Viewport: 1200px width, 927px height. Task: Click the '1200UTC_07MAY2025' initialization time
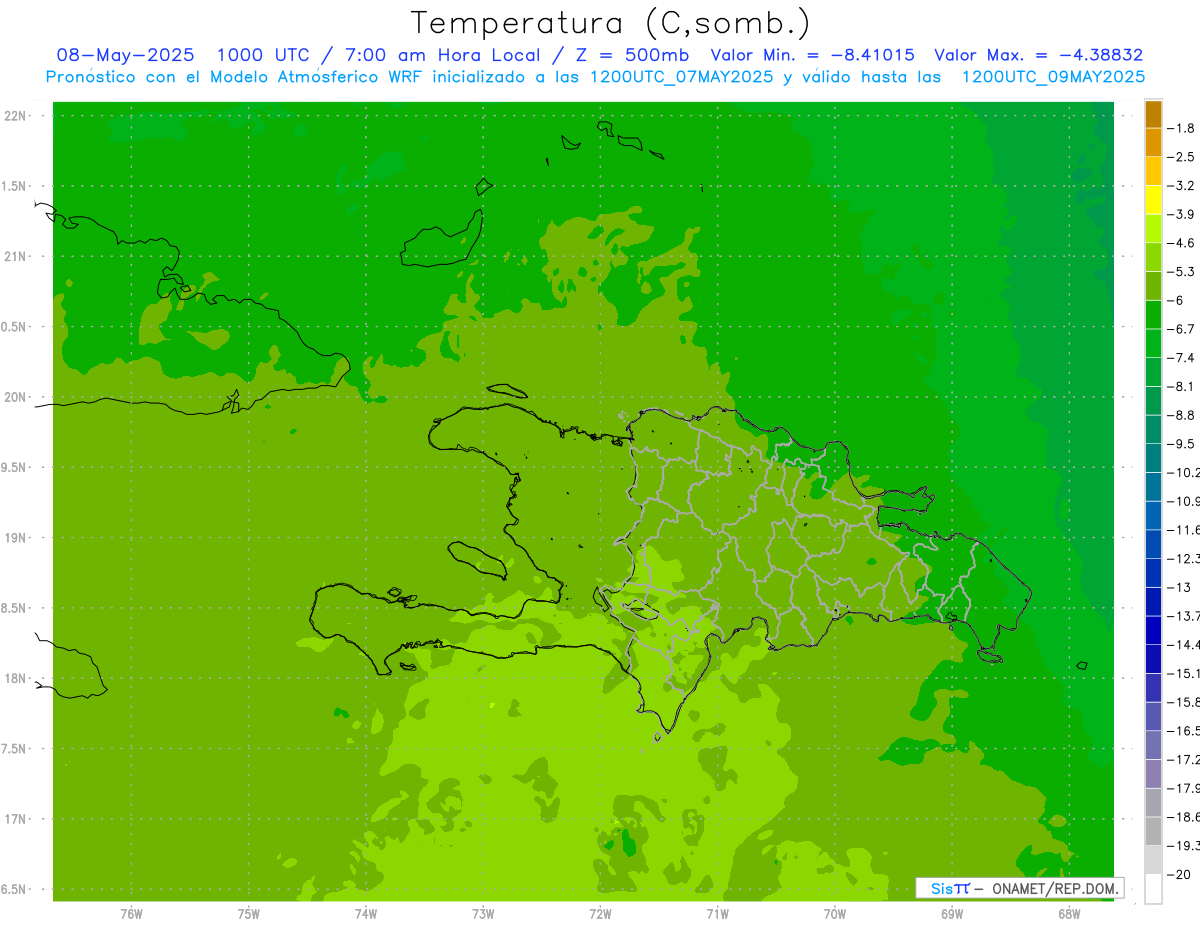click(681, 77)
